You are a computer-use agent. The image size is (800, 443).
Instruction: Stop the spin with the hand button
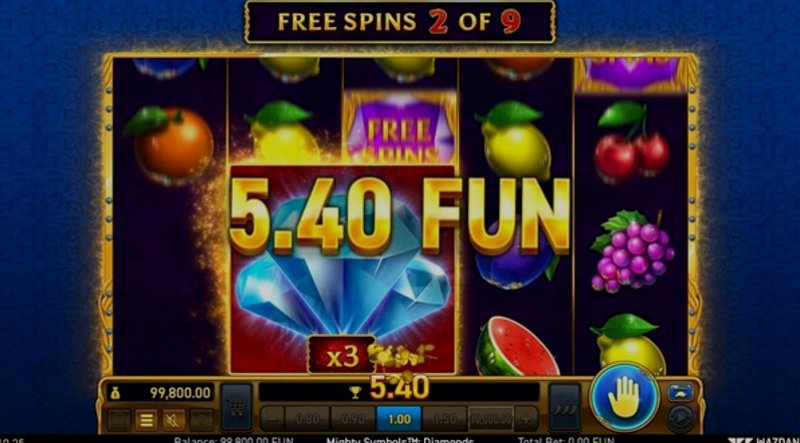coord(623,398)
